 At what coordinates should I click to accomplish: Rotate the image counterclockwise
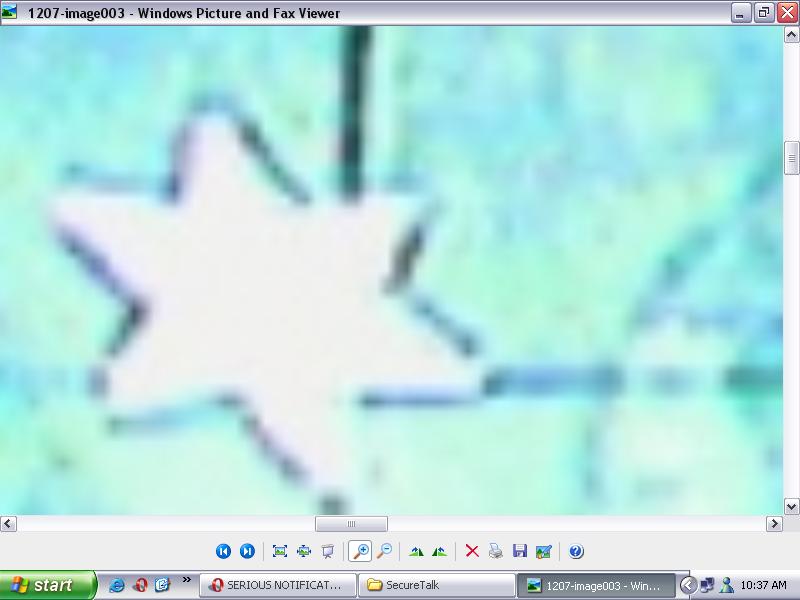[439, 551]
